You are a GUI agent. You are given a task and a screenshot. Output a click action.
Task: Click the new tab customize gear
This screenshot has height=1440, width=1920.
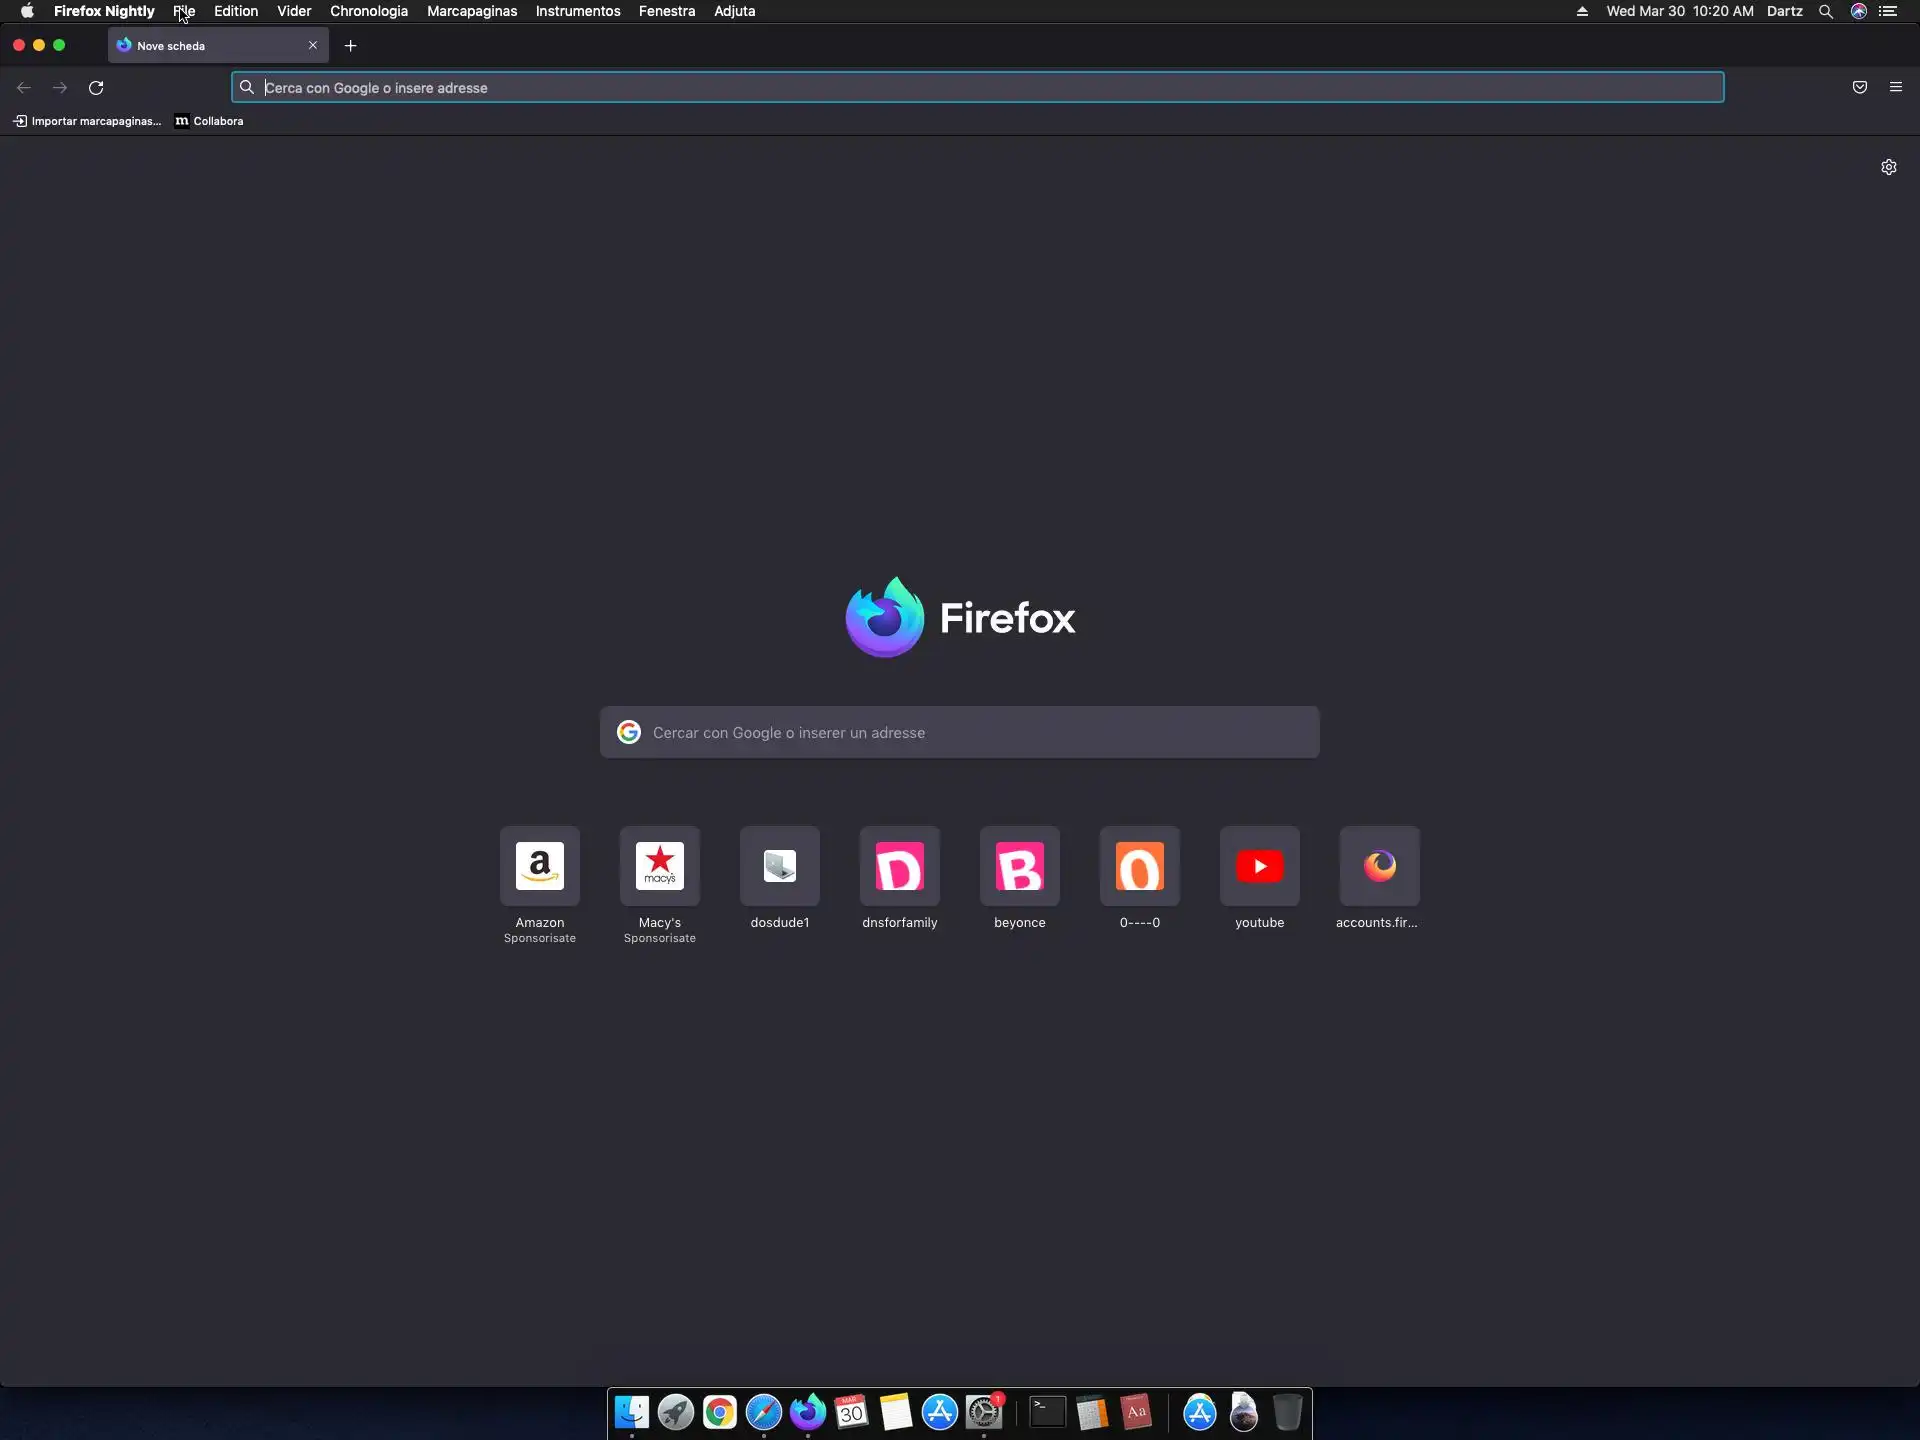pyautogui.click(x=1888, y=167)
